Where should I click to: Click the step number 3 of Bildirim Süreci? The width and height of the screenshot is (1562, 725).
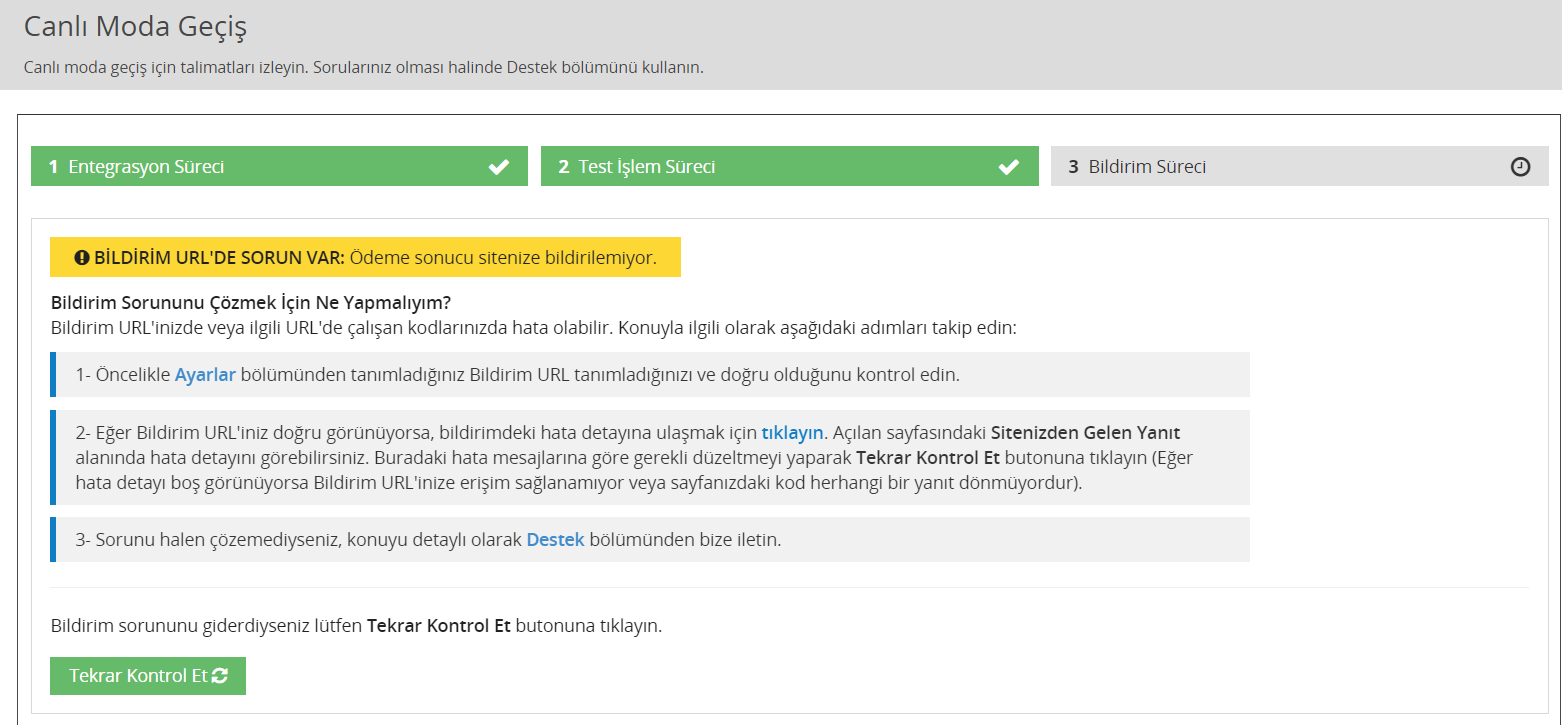[1073, 167]
